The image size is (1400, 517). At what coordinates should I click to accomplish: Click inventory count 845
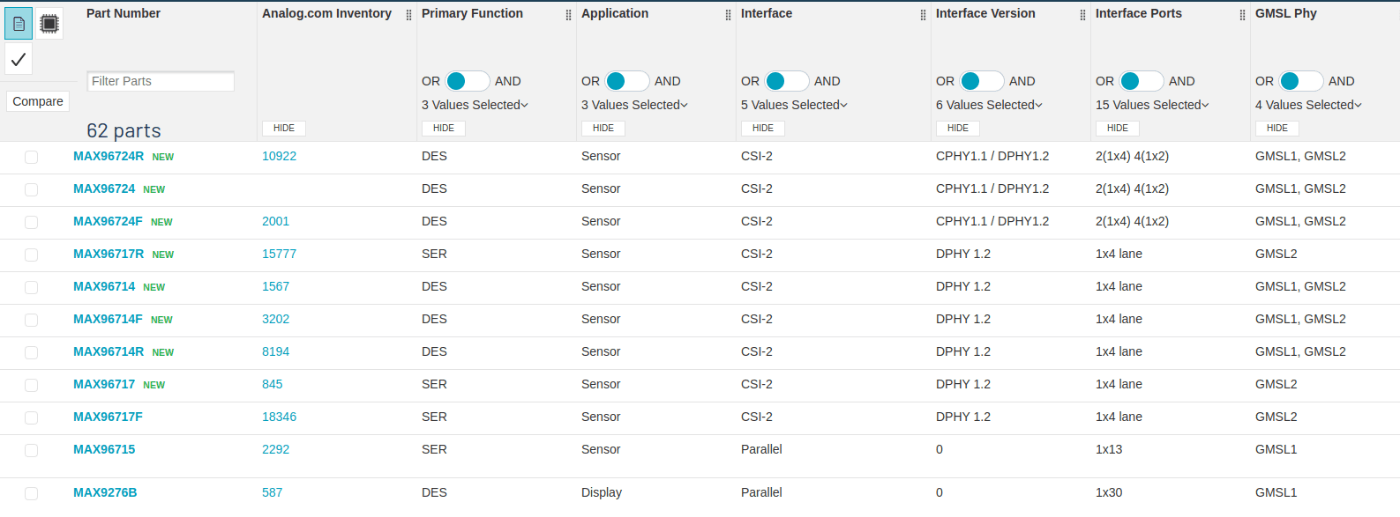coord(272,384)
